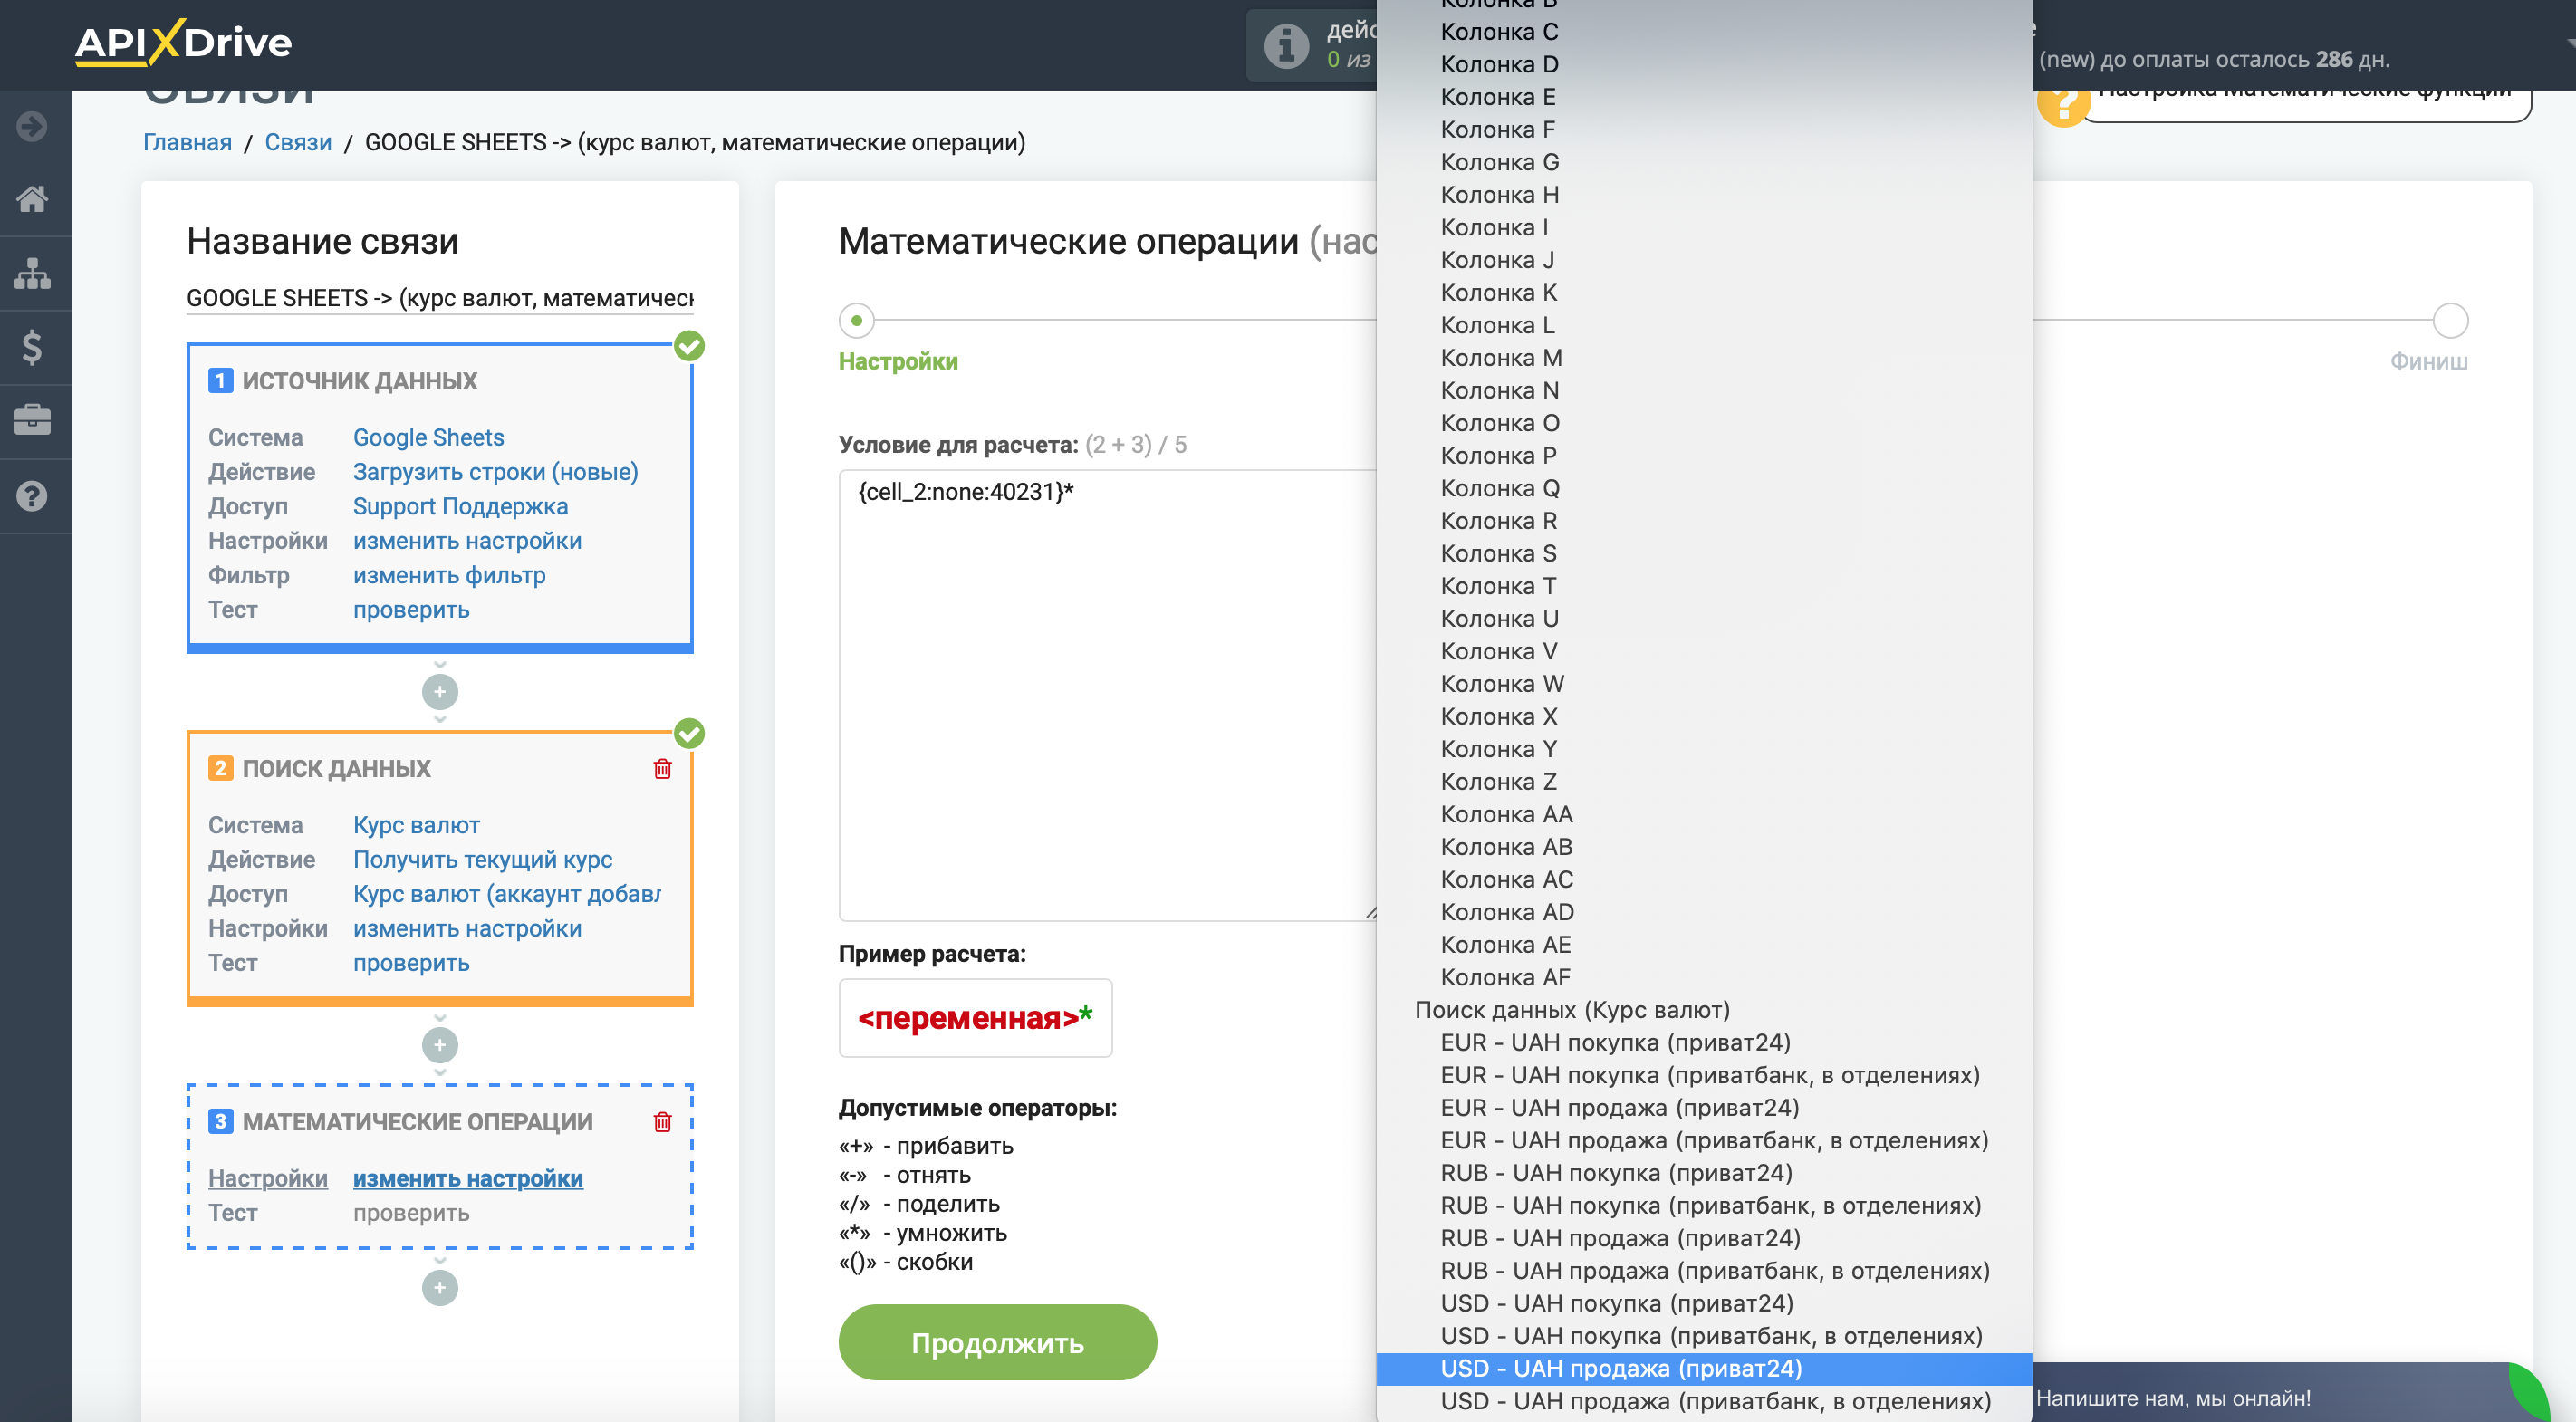Screen dimensions: 2576x1422
Task: Select Колонка M option
Action: click(1704, 358)
